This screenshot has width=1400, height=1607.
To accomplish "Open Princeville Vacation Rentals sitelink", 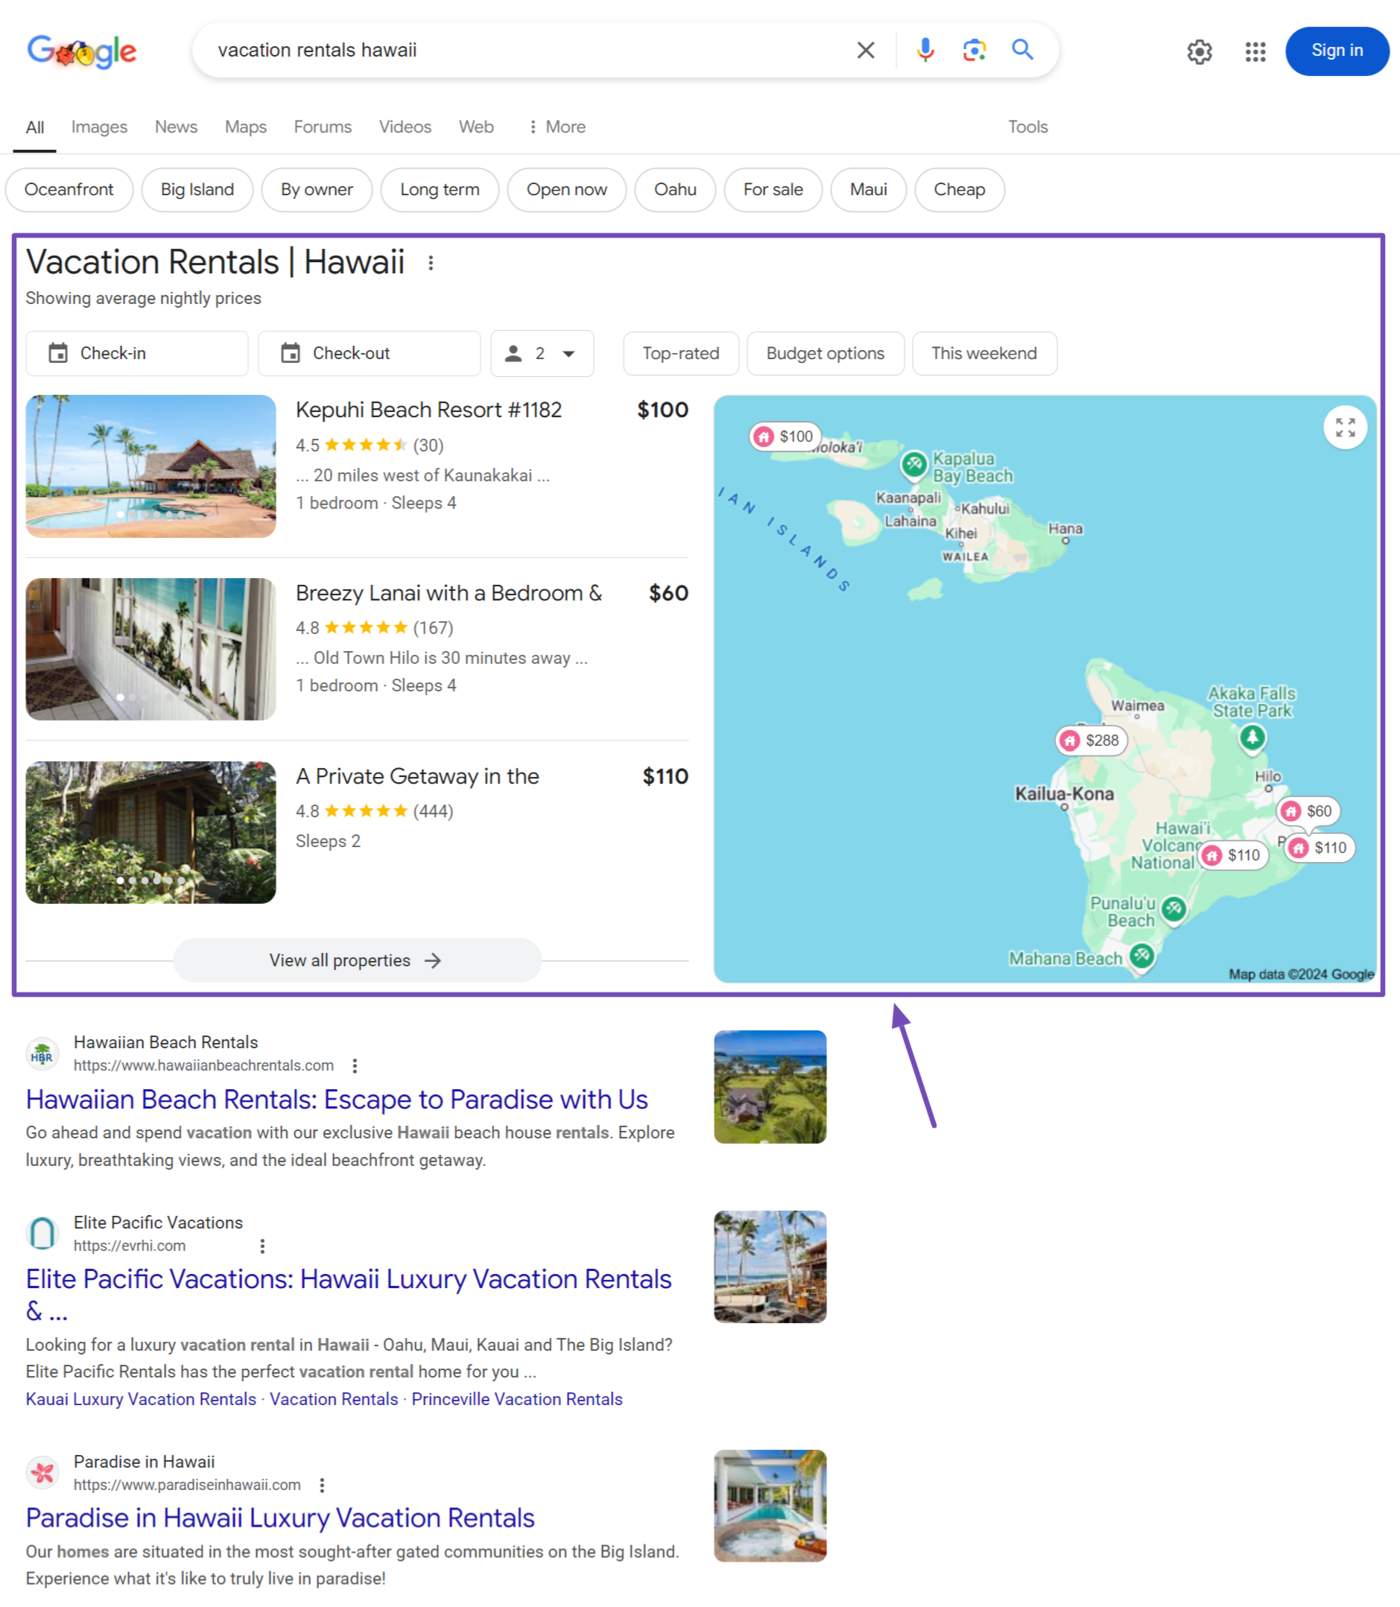I will click(x=517, y=1399).
